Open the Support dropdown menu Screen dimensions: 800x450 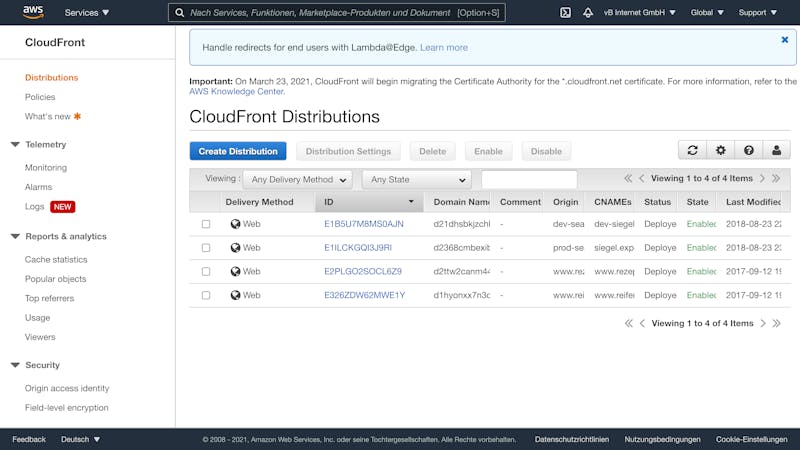(x=758, y=12)
